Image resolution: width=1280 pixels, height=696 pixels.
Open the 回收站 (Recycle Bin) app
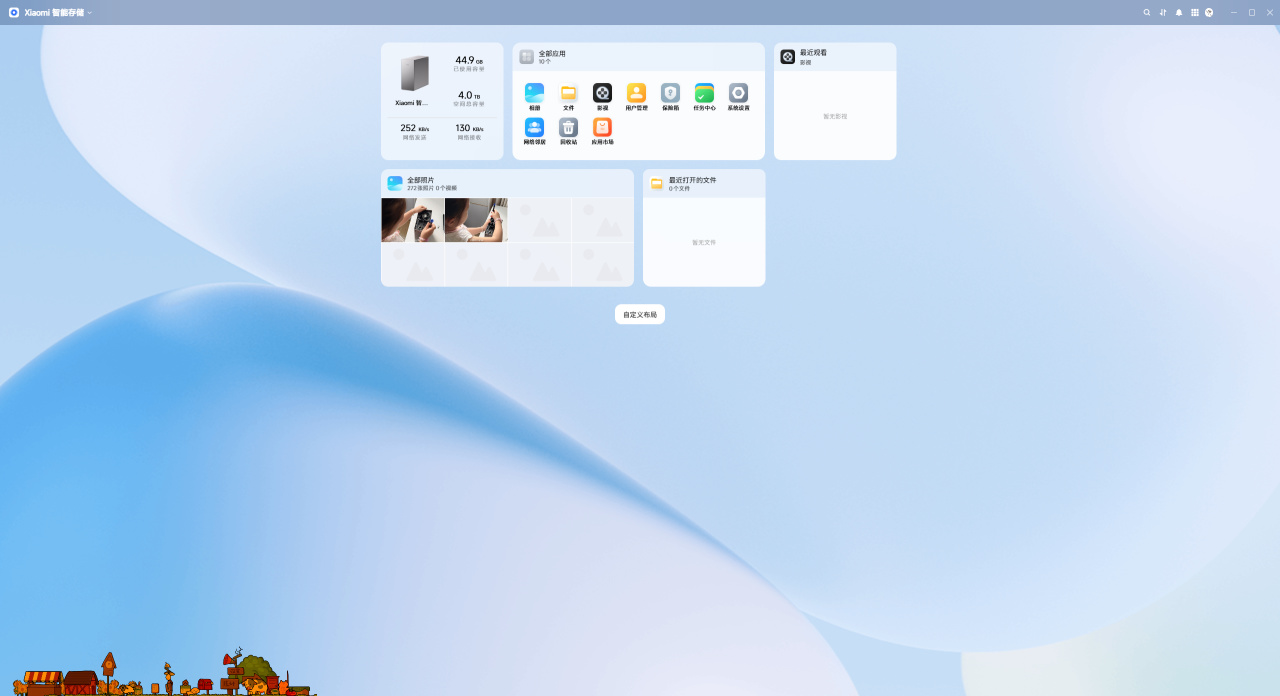568,127
